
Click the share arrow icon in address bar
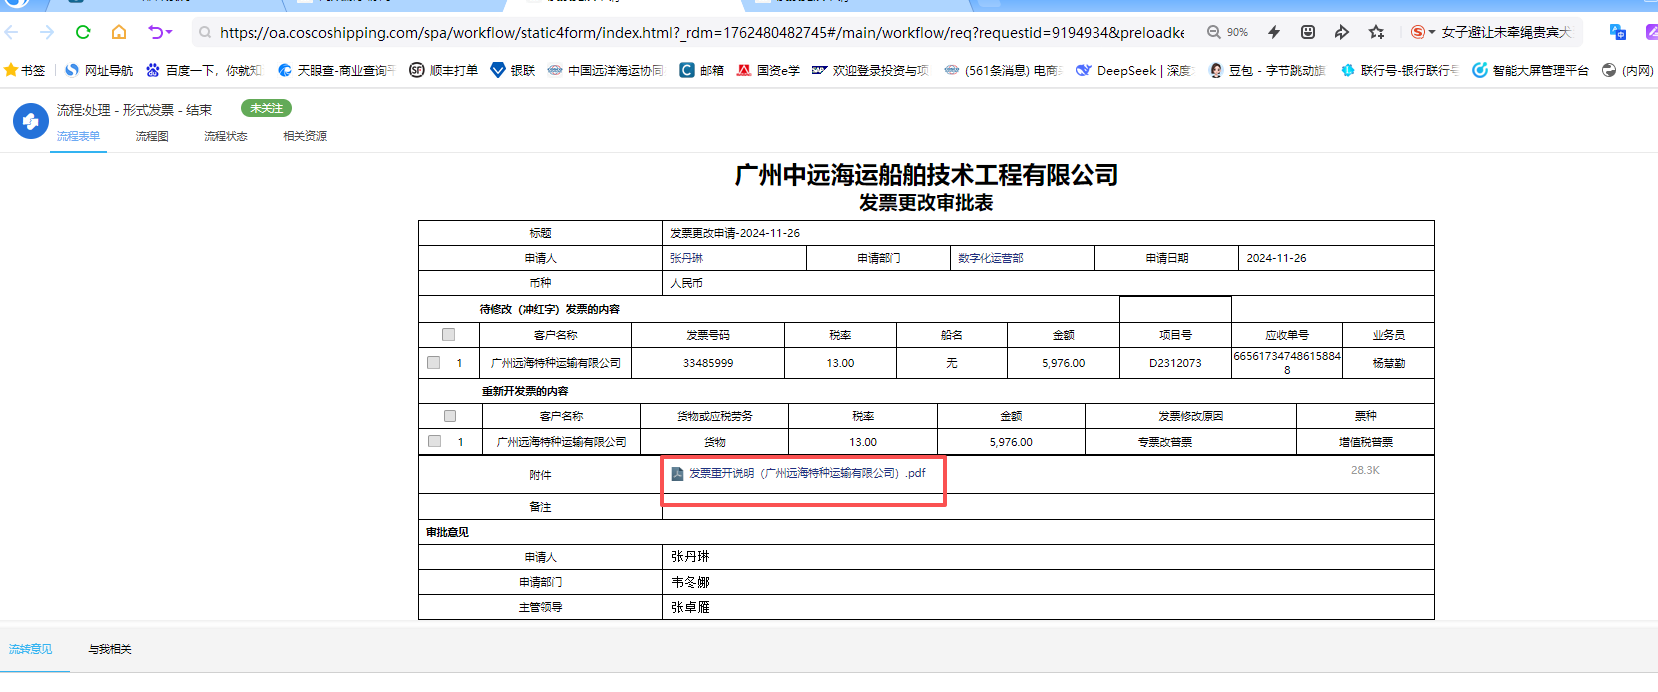point(1341,32)
